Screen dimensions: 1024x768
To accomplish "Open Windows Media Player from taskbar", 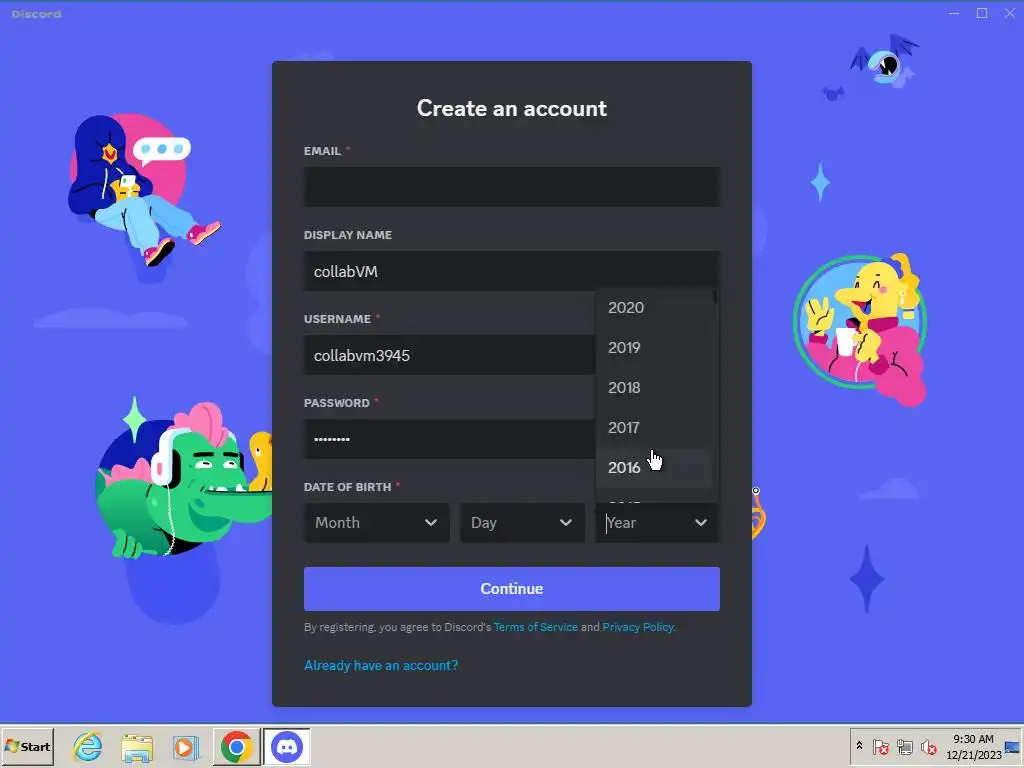I will (186, 747).
